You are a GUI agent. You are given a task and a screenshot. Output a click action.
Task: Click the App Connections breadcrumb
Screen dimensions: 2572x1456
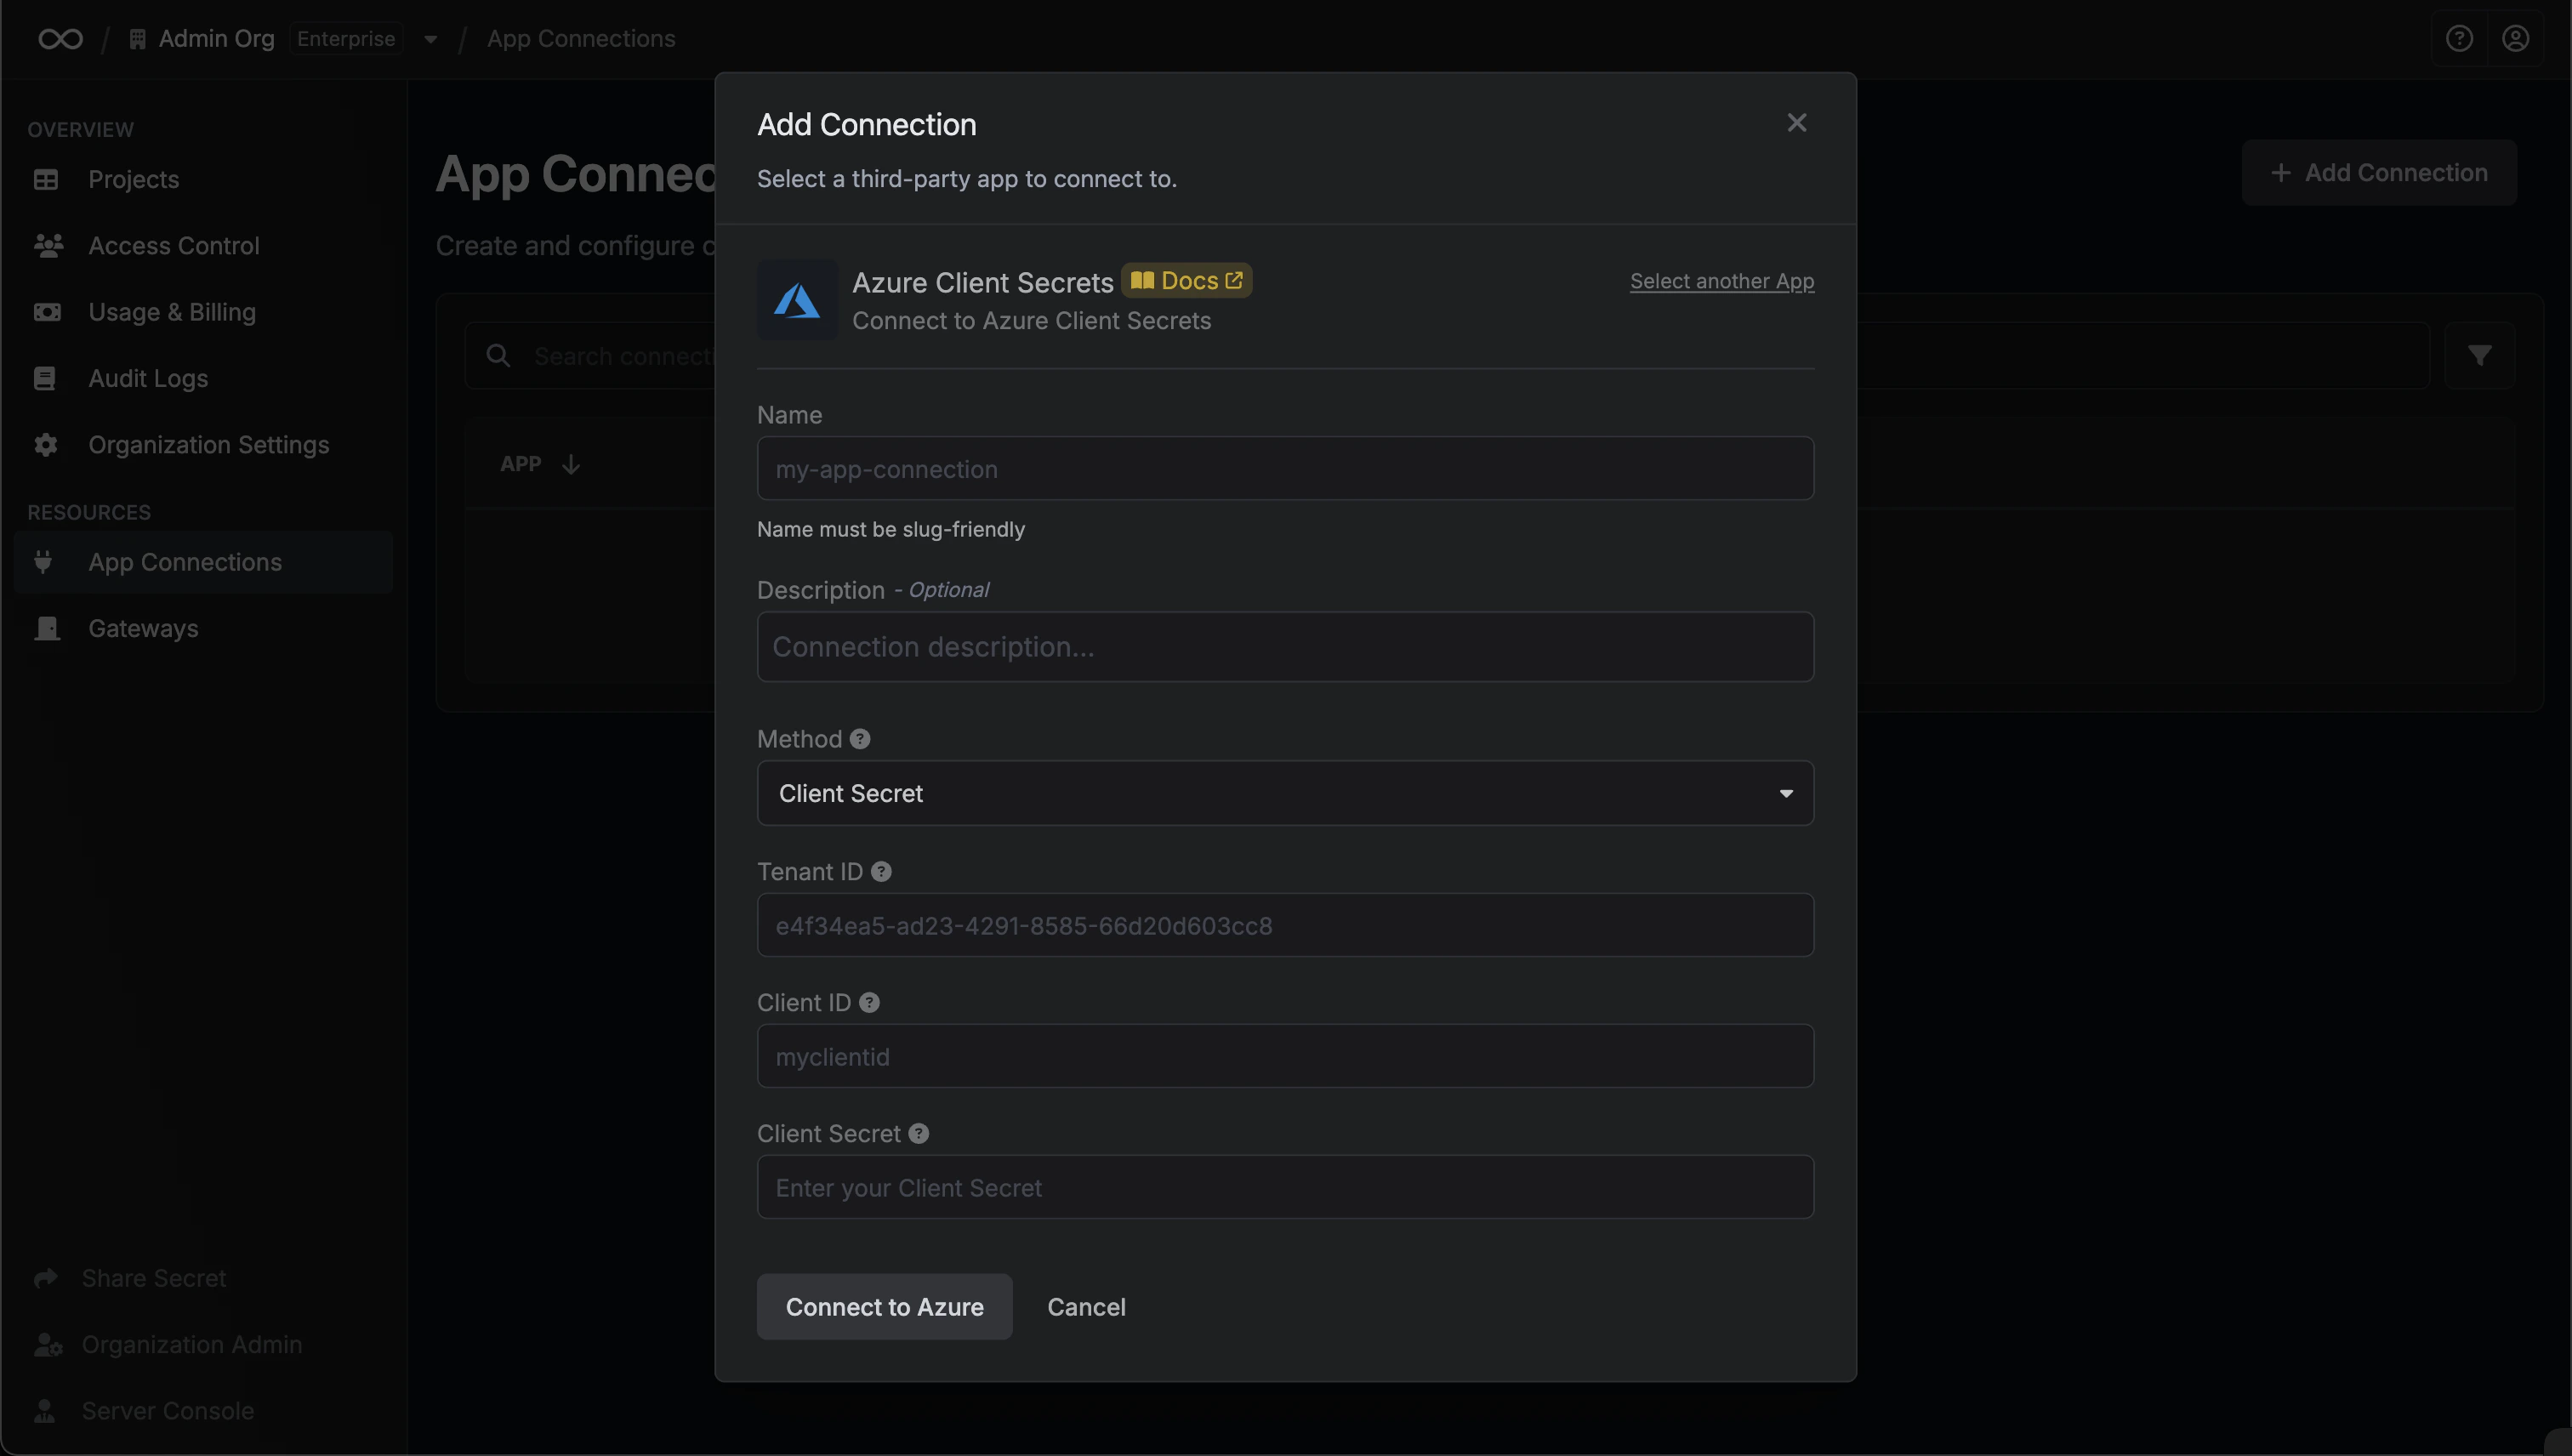pos(581,39)
